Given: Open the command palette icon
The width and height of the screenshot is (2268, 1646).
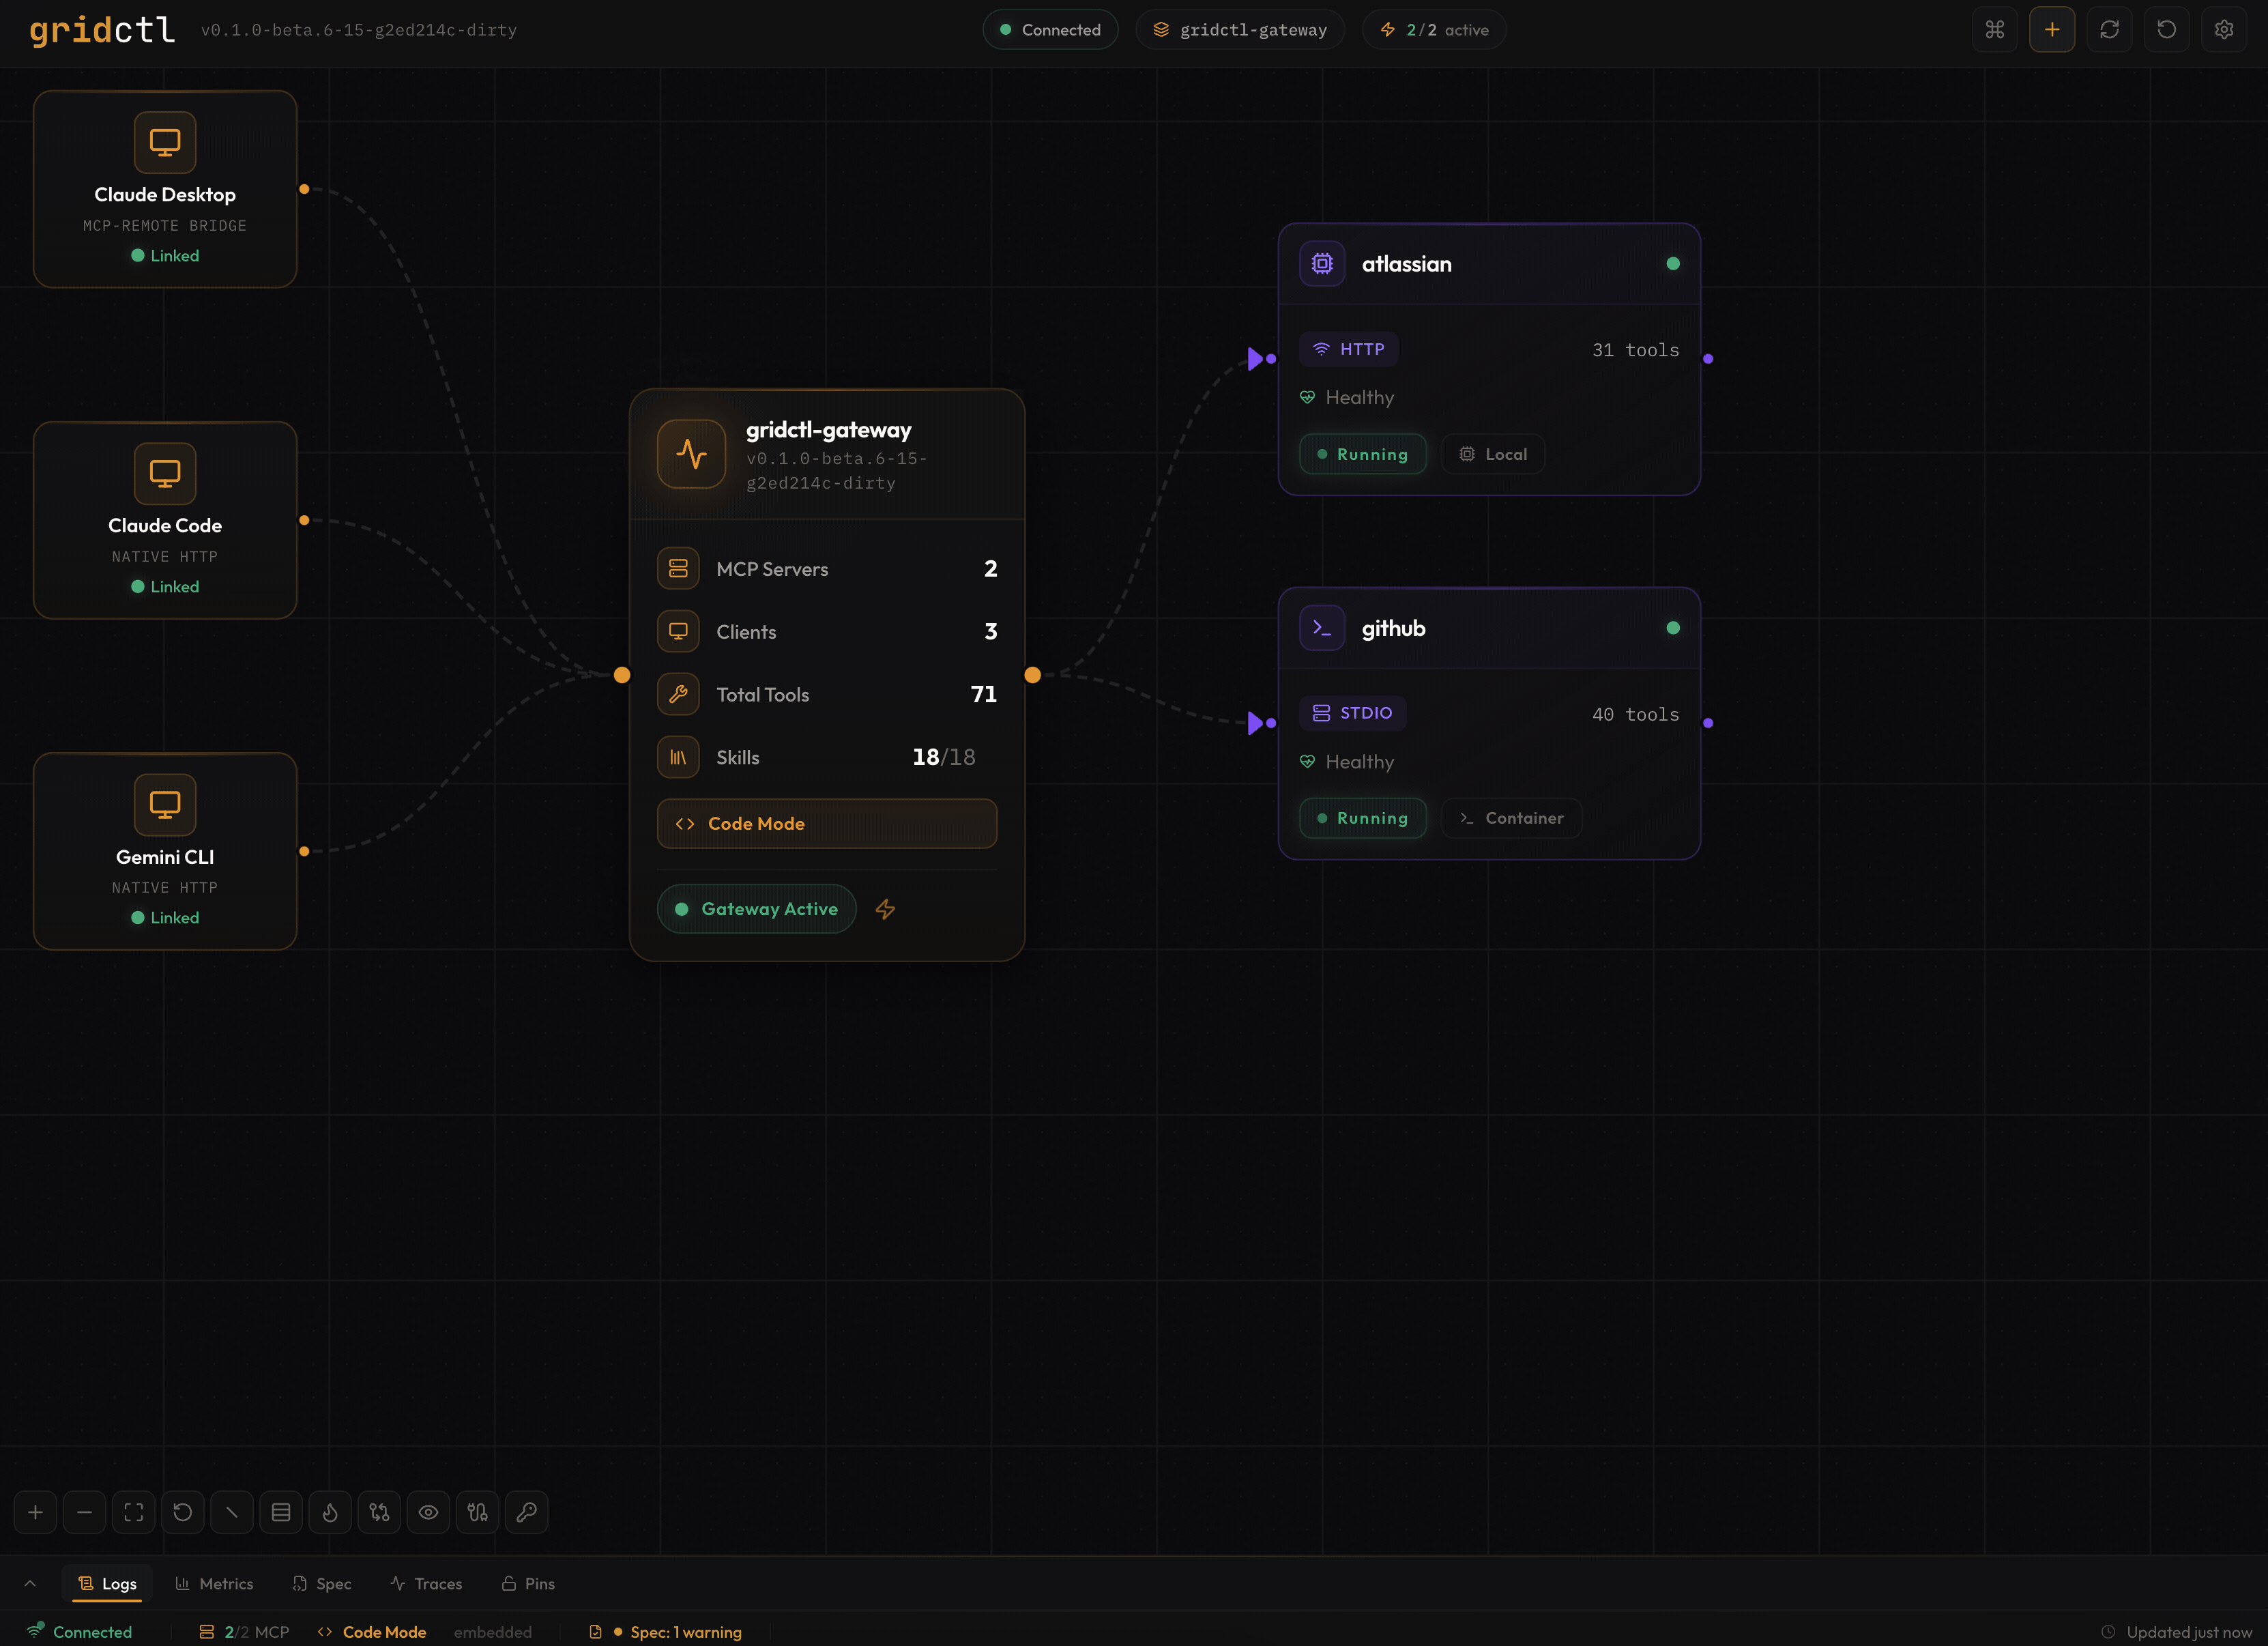Looking at the screenshot, I should pyautogui.click(x=1994, y=30).
